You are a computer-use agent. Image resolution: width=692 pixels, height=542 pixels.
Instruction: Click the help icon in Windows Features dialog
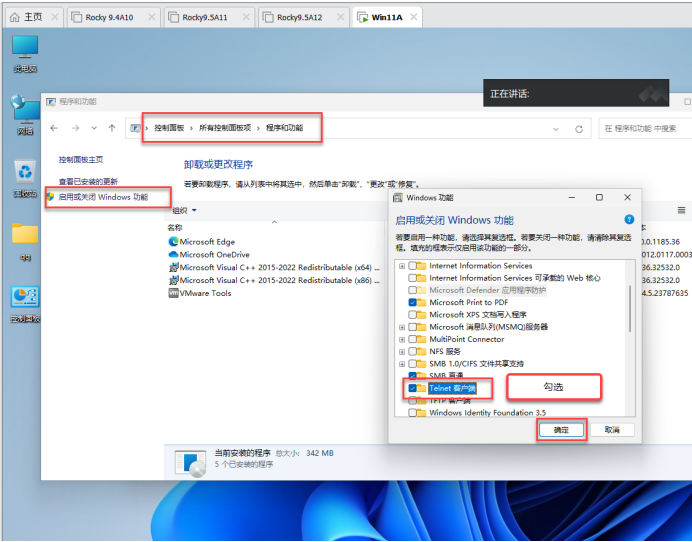point(629,219)
